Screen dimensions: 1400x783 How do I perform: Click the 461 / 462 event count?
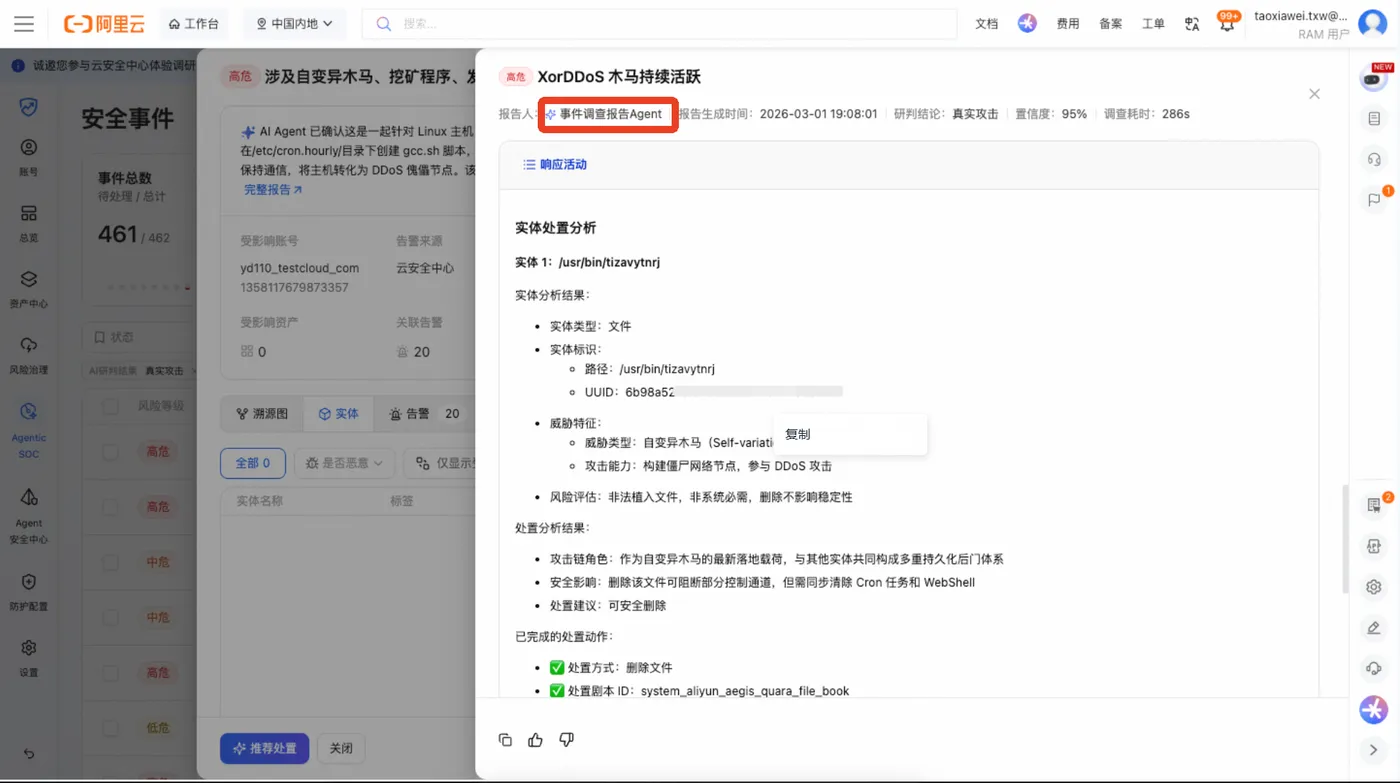[134, 235]
